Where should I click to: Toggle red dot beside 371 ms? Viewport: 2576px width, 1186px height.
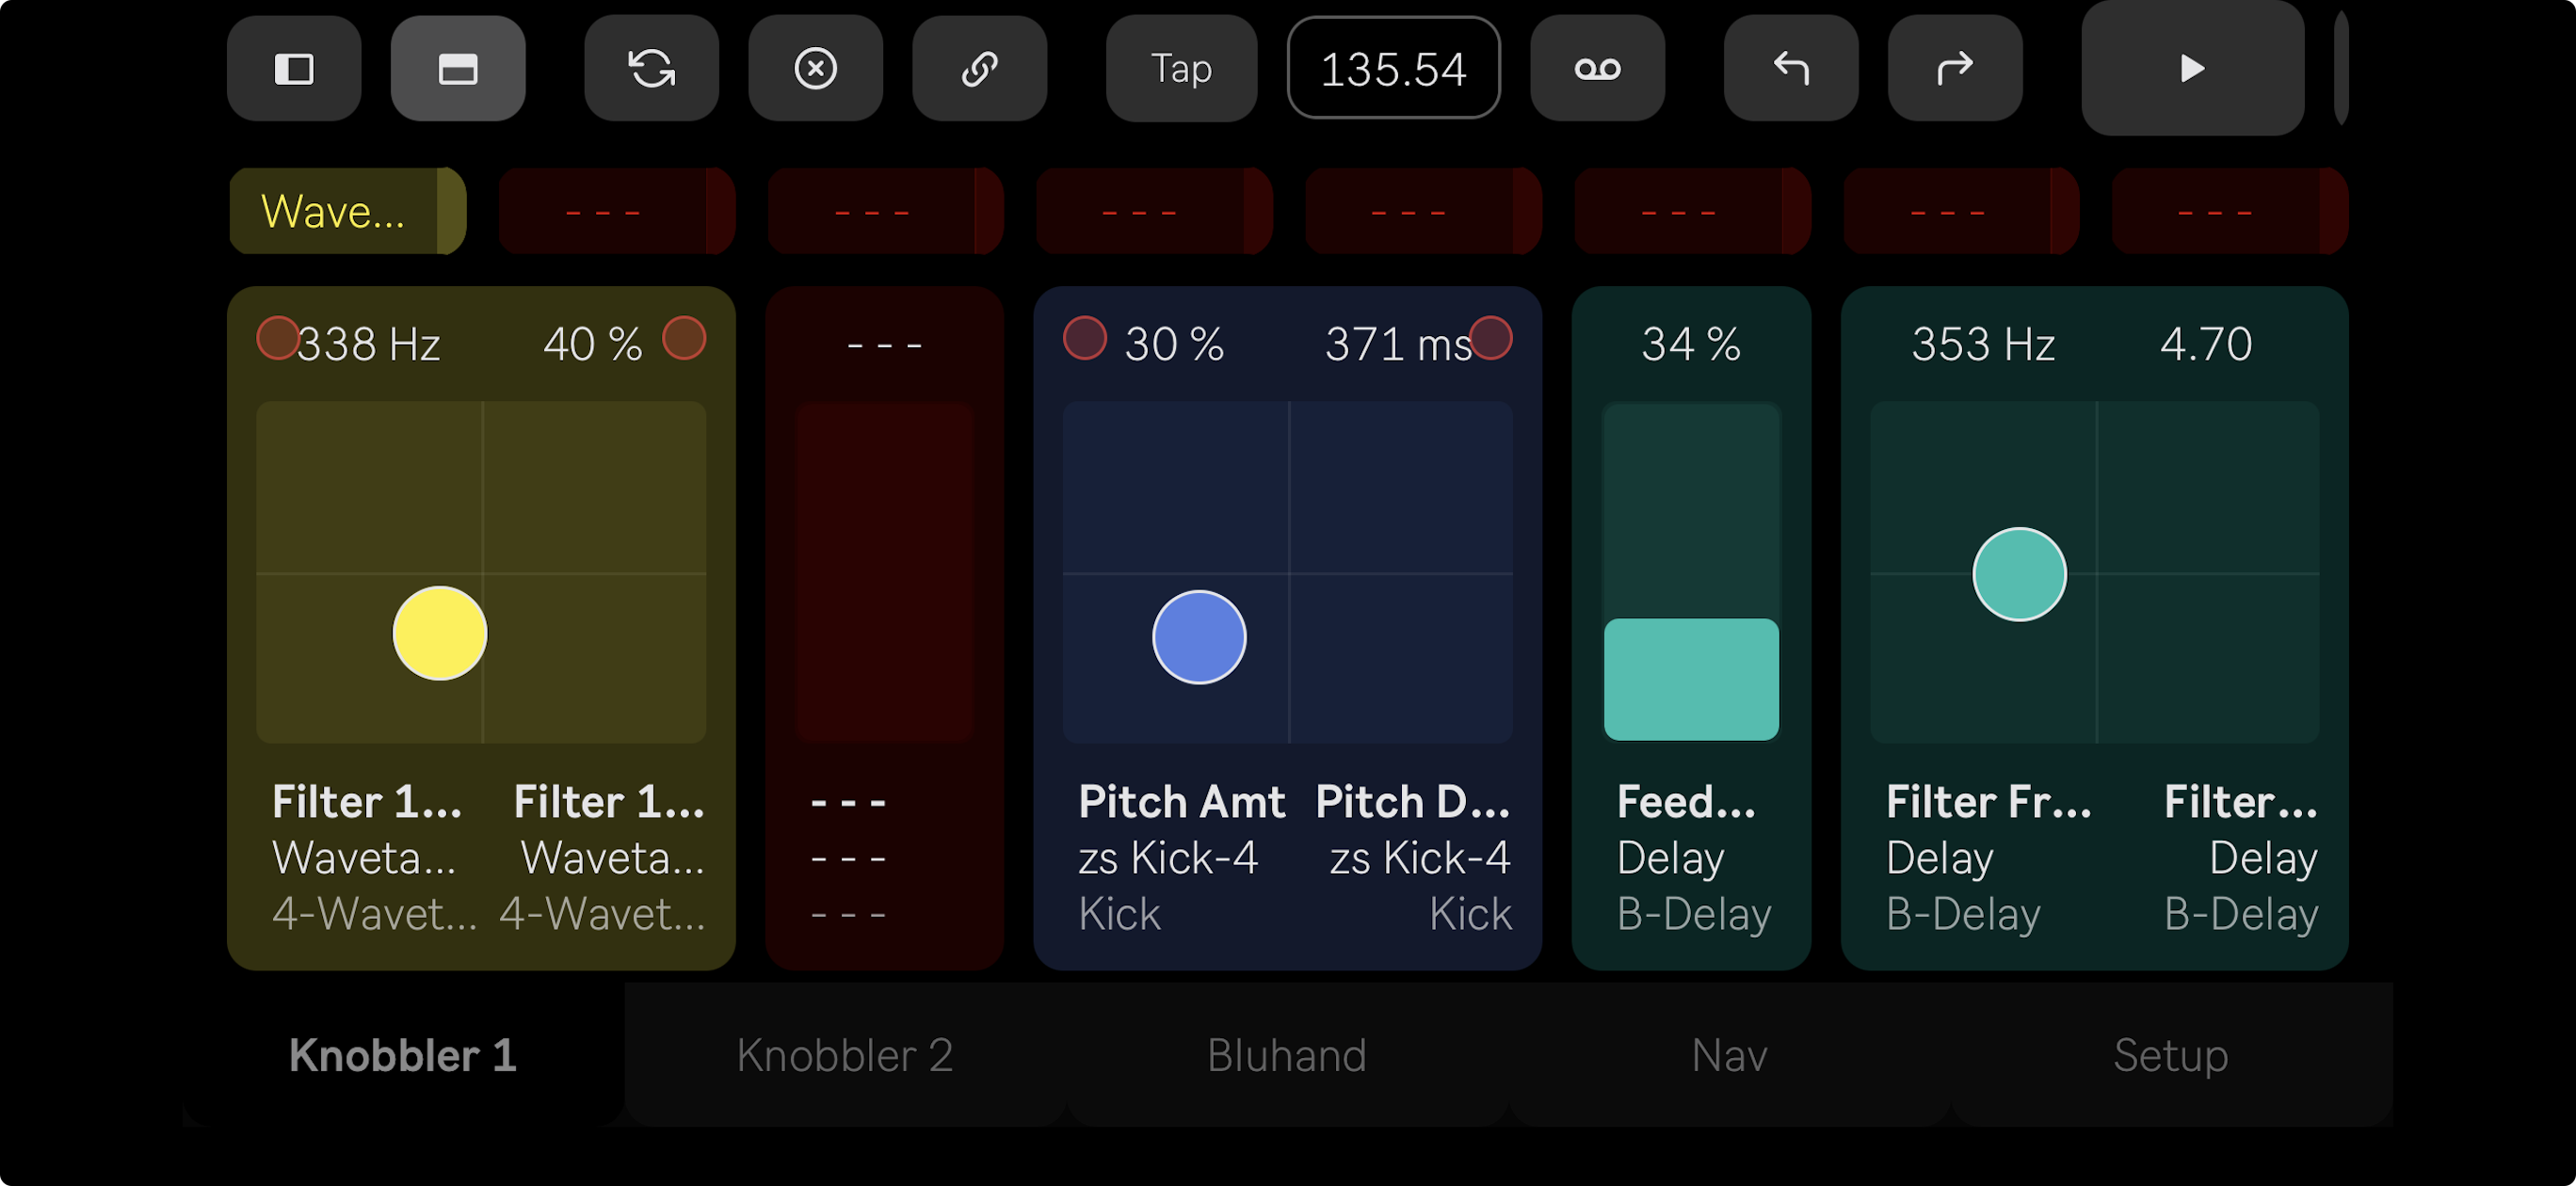pyautogui.click(x=1490, y=338)
